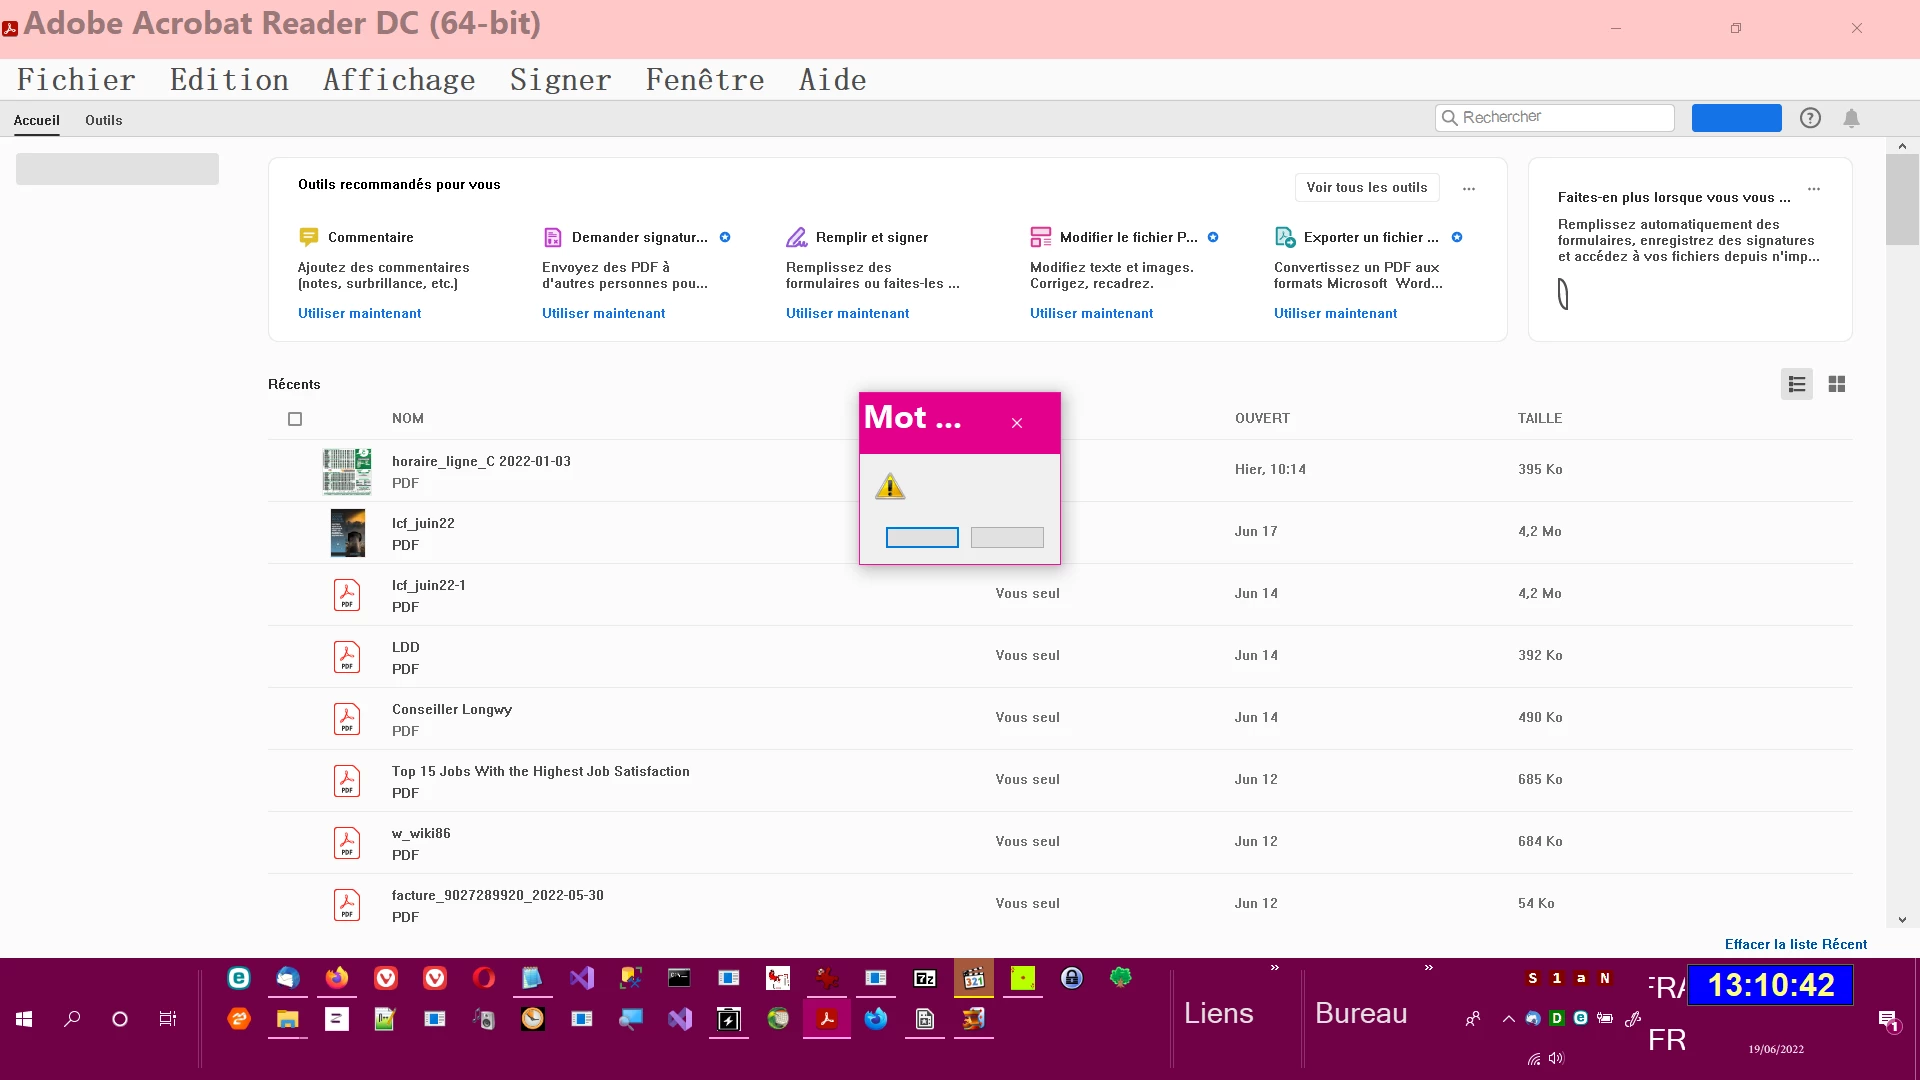
Task: Open the help question mark icon
Action: [1810, 118]
